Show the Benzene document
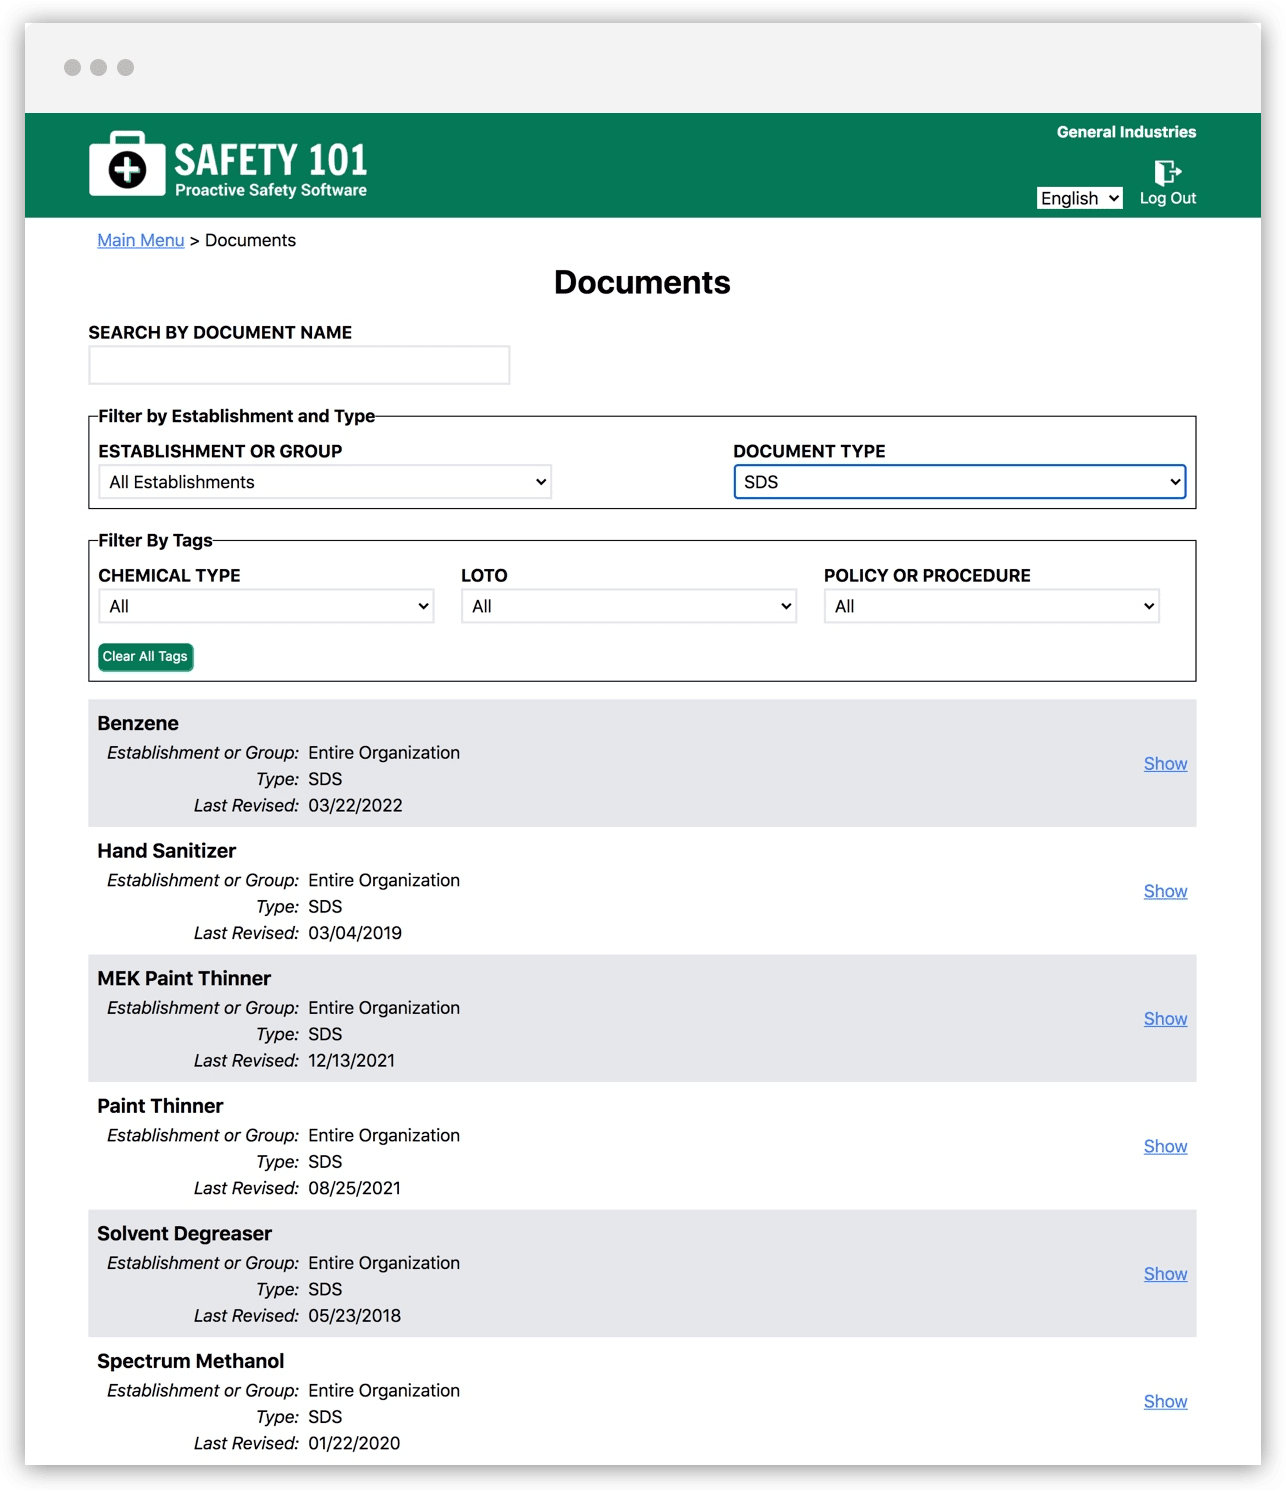 (1166, 764)
